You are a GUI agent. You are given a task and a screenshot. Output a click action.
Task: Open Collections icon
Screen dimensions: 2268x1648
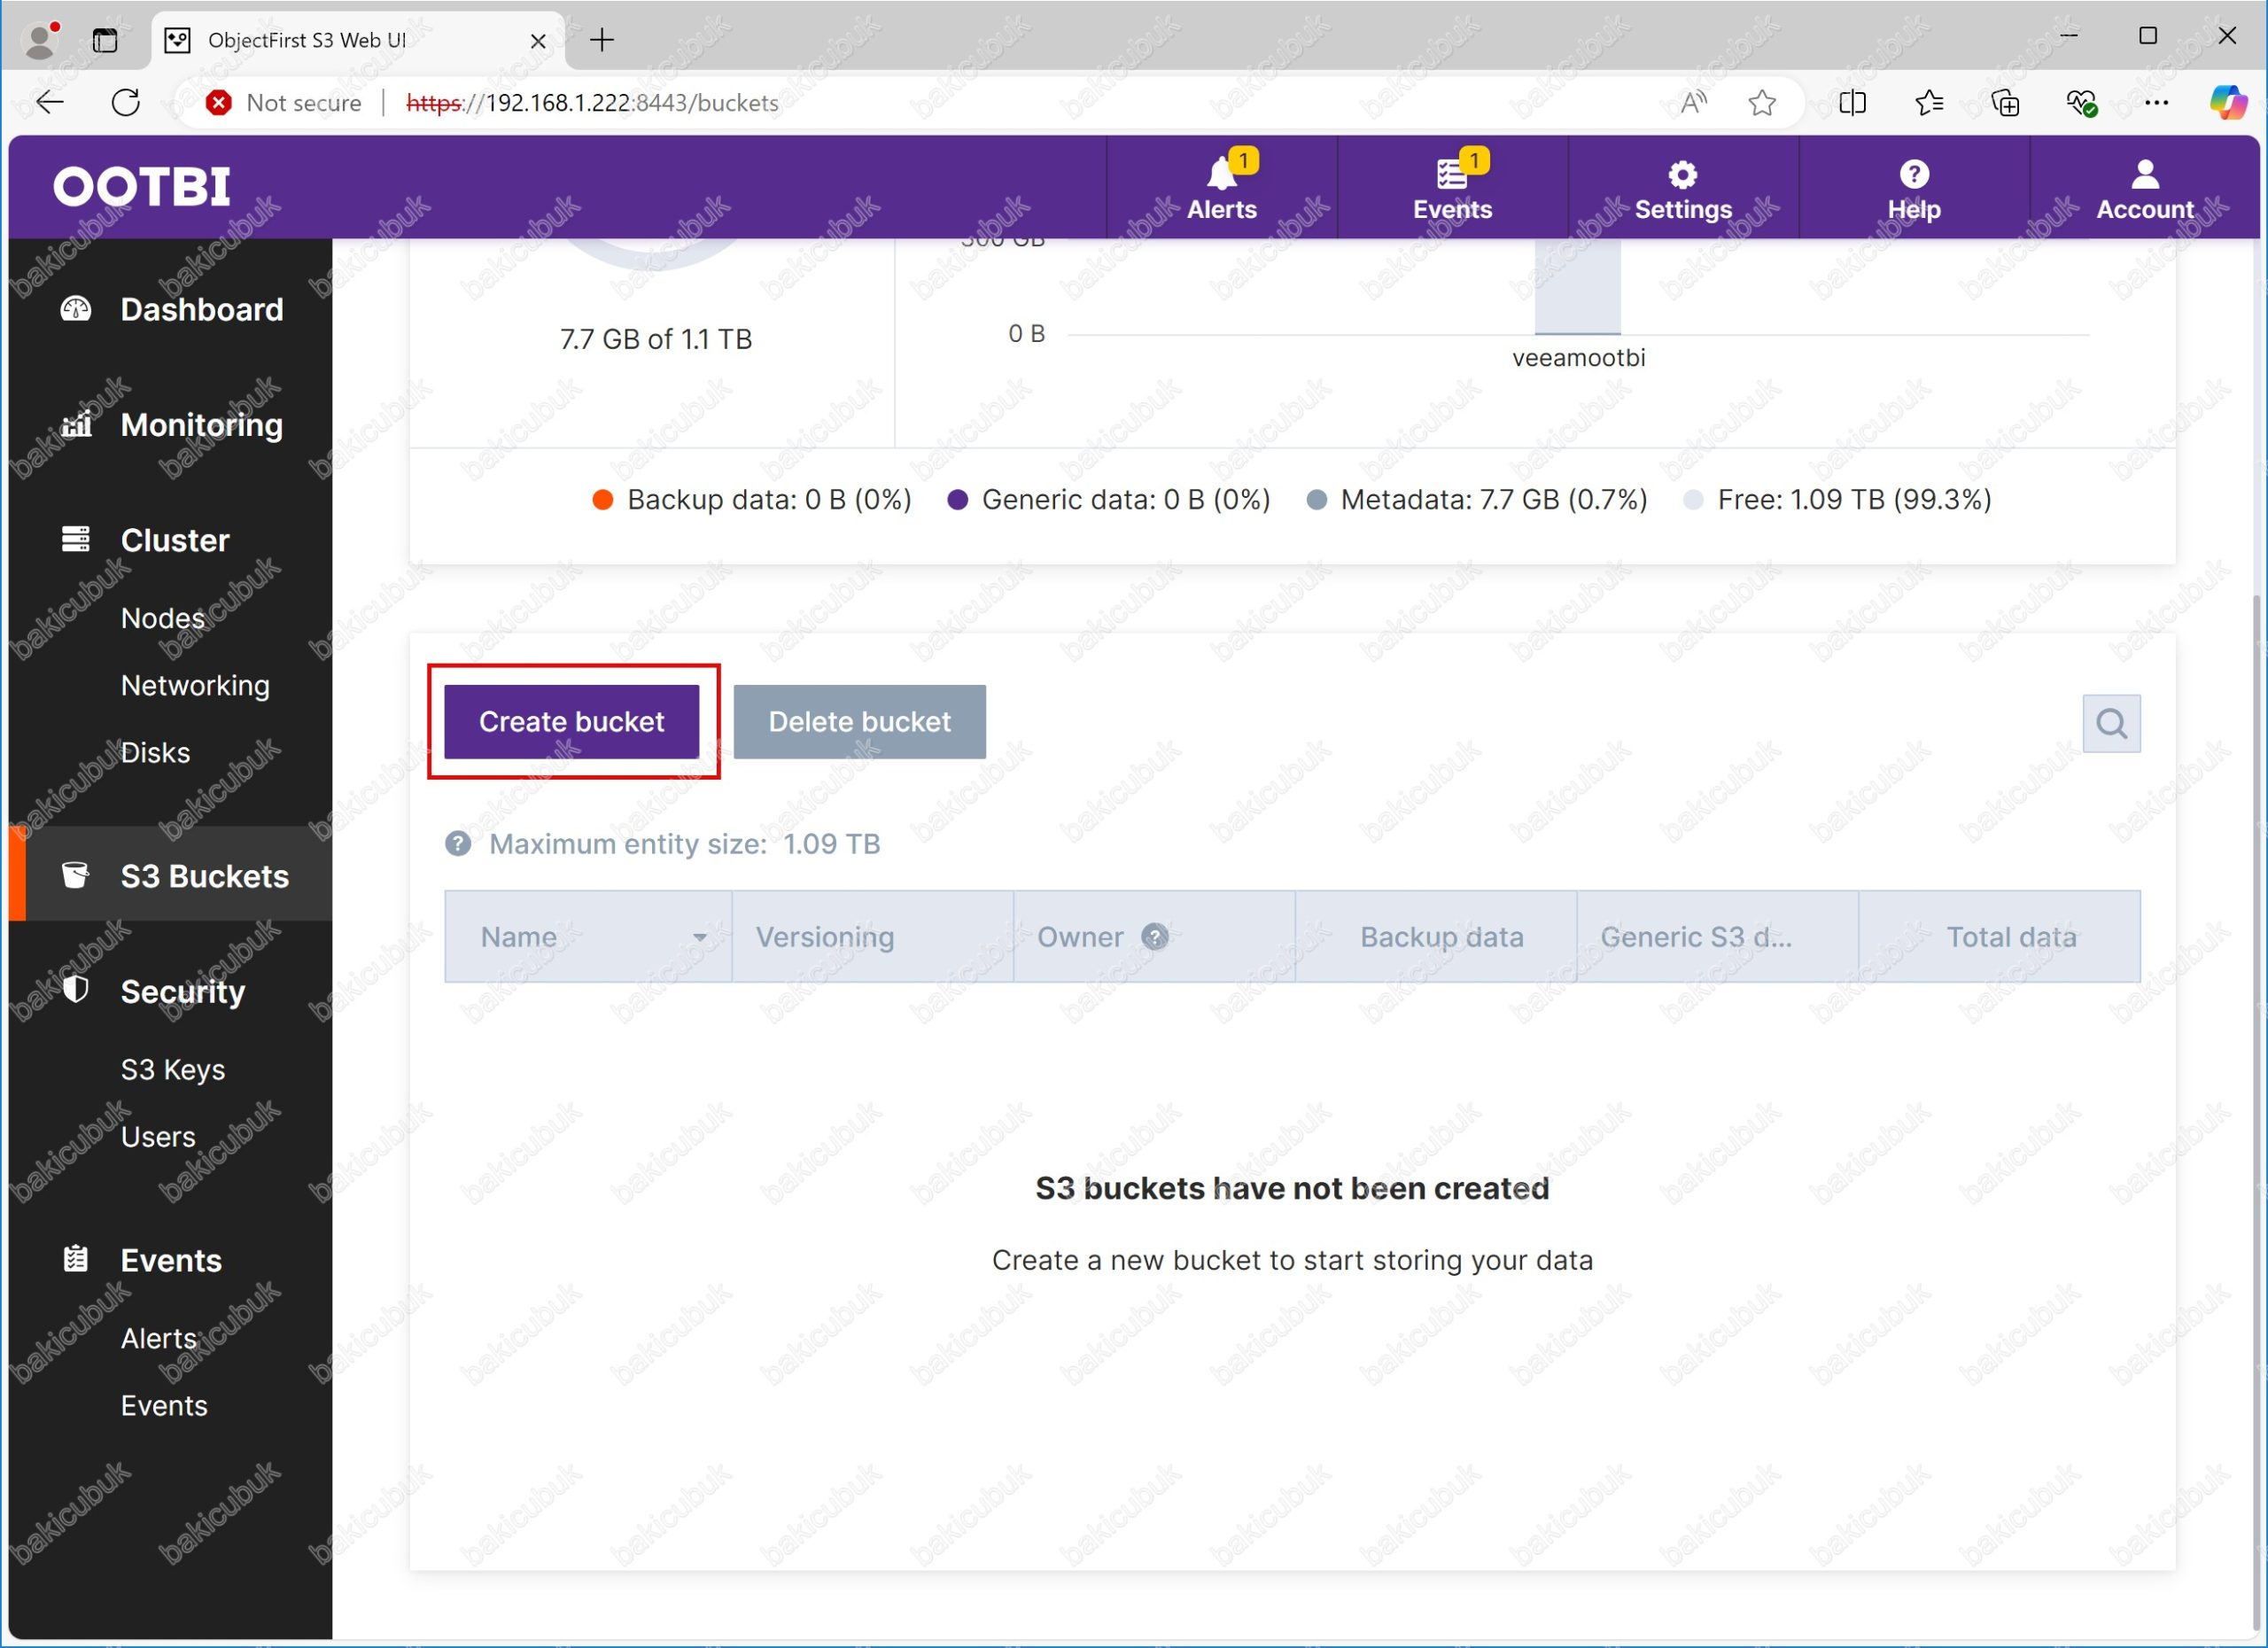coord(2005,102)
